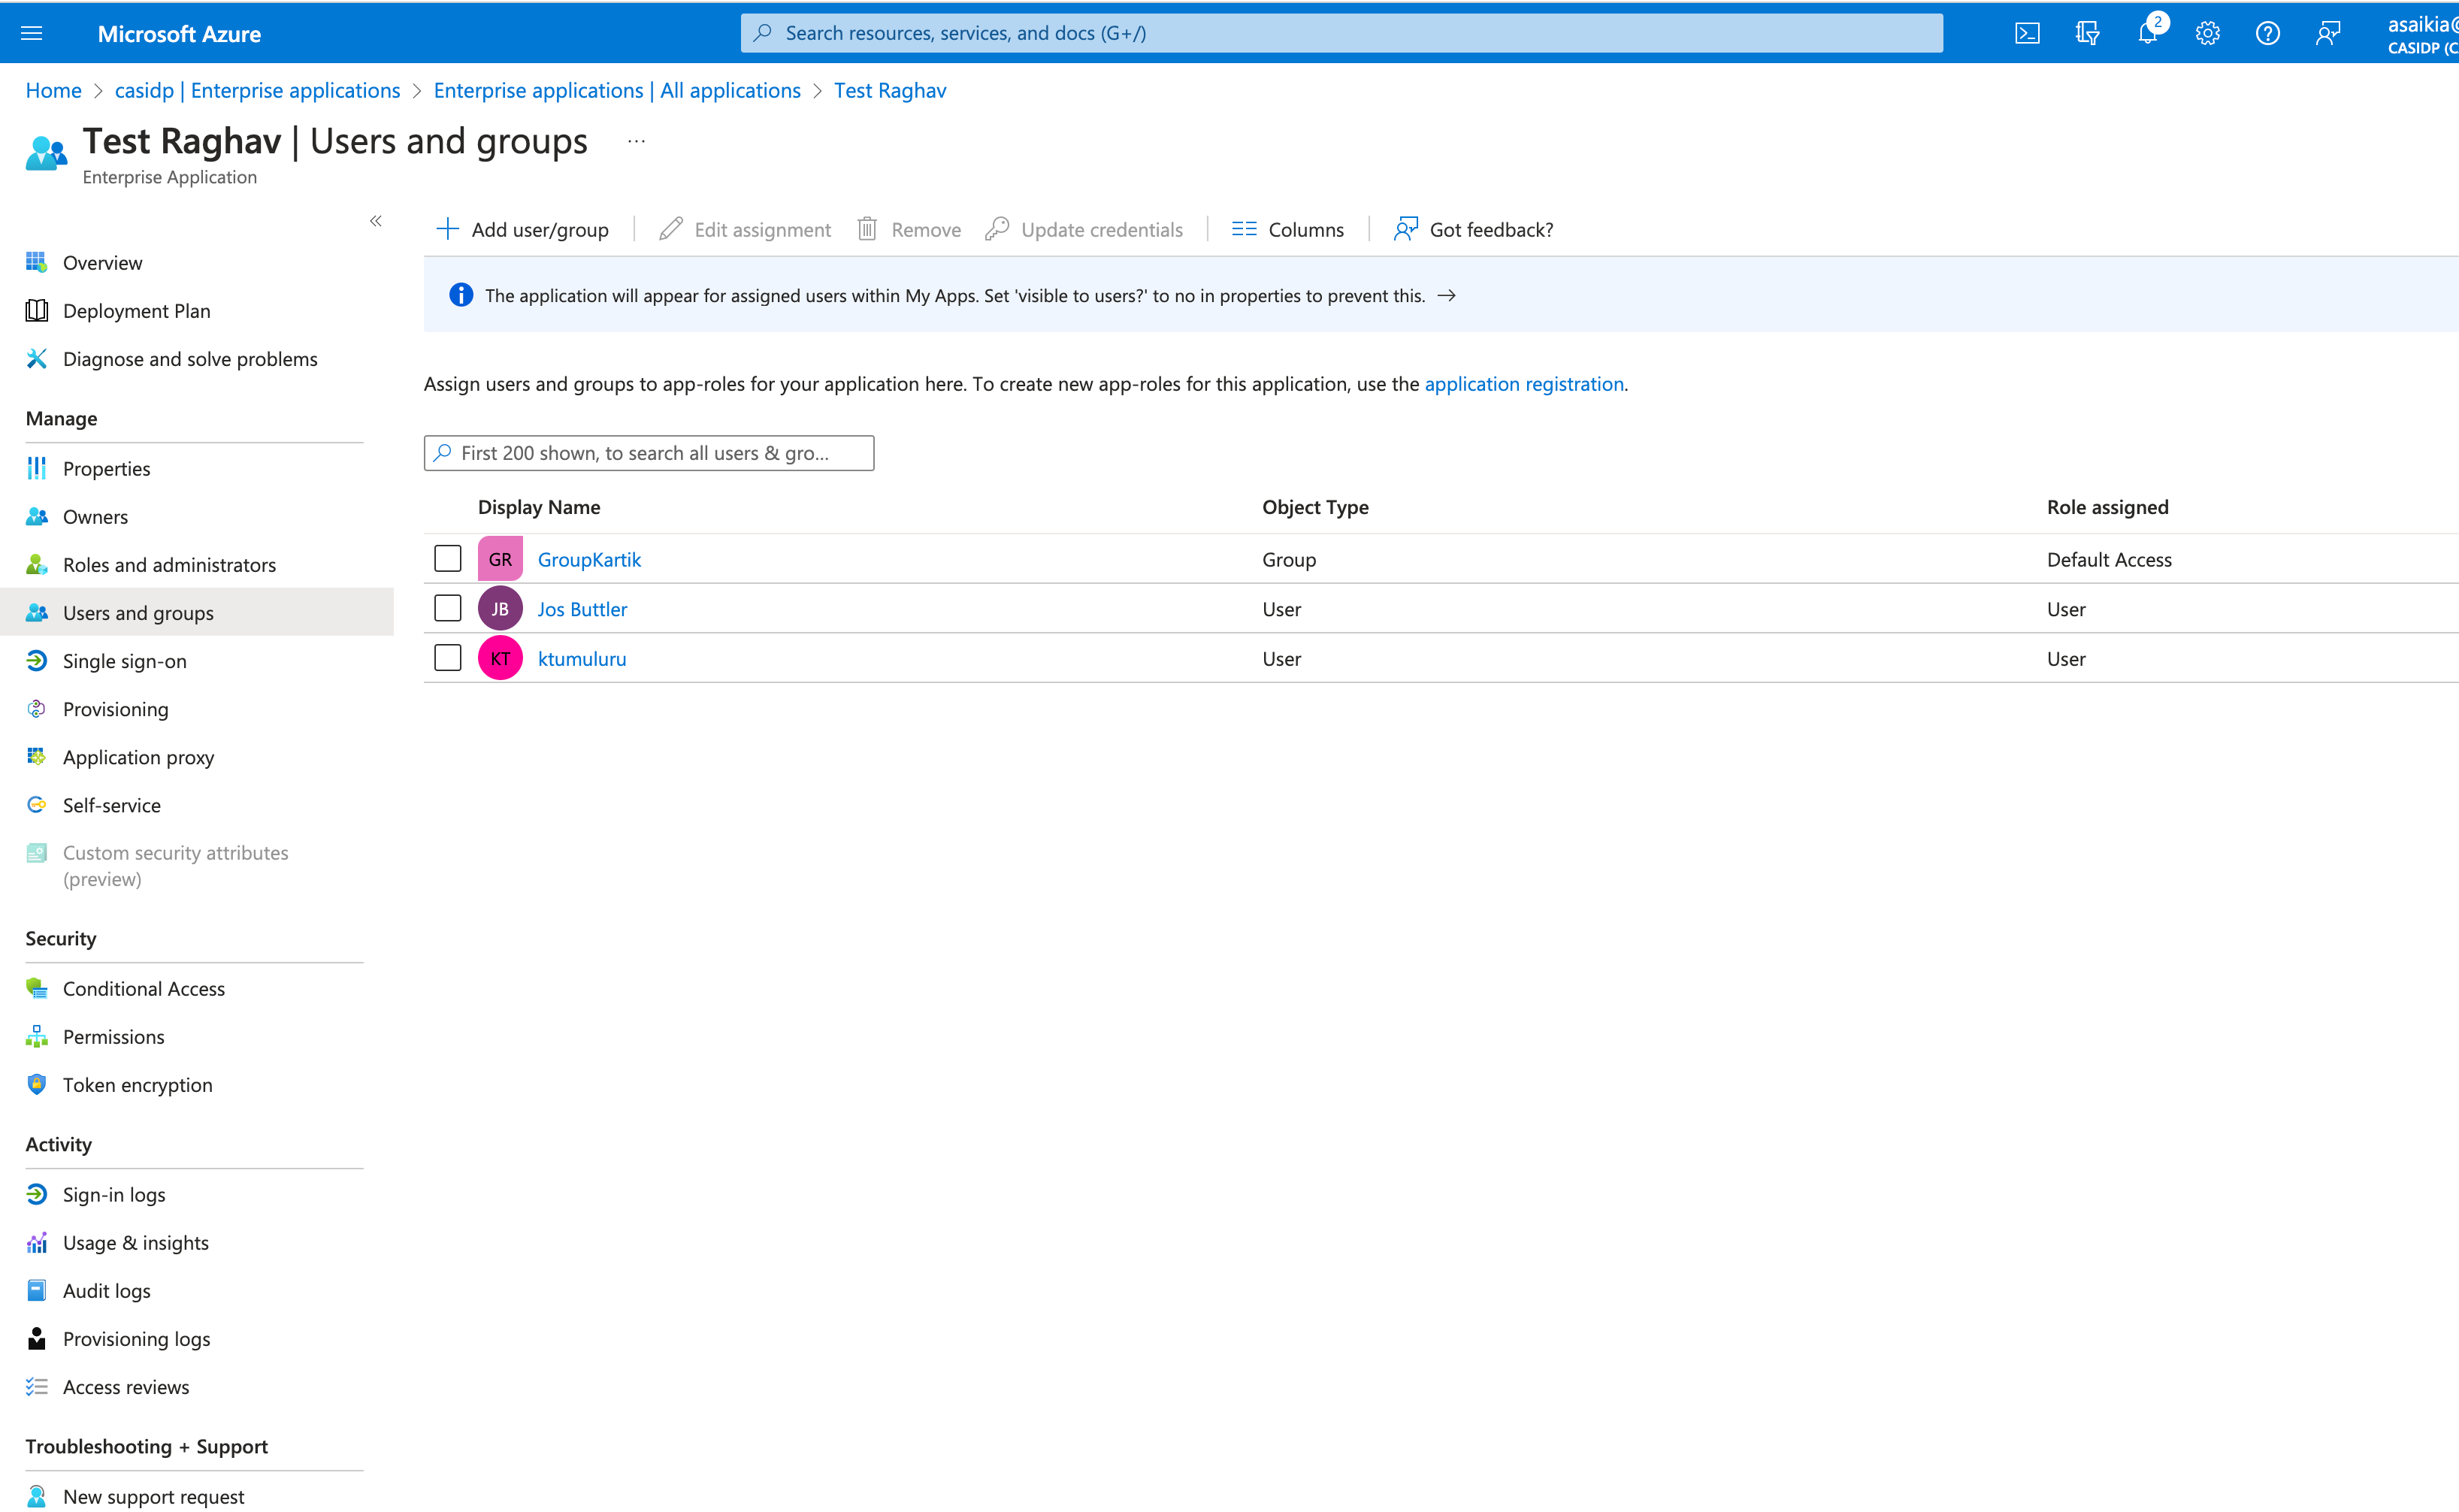Click the feedback icon in top bar

[2327, 33]
